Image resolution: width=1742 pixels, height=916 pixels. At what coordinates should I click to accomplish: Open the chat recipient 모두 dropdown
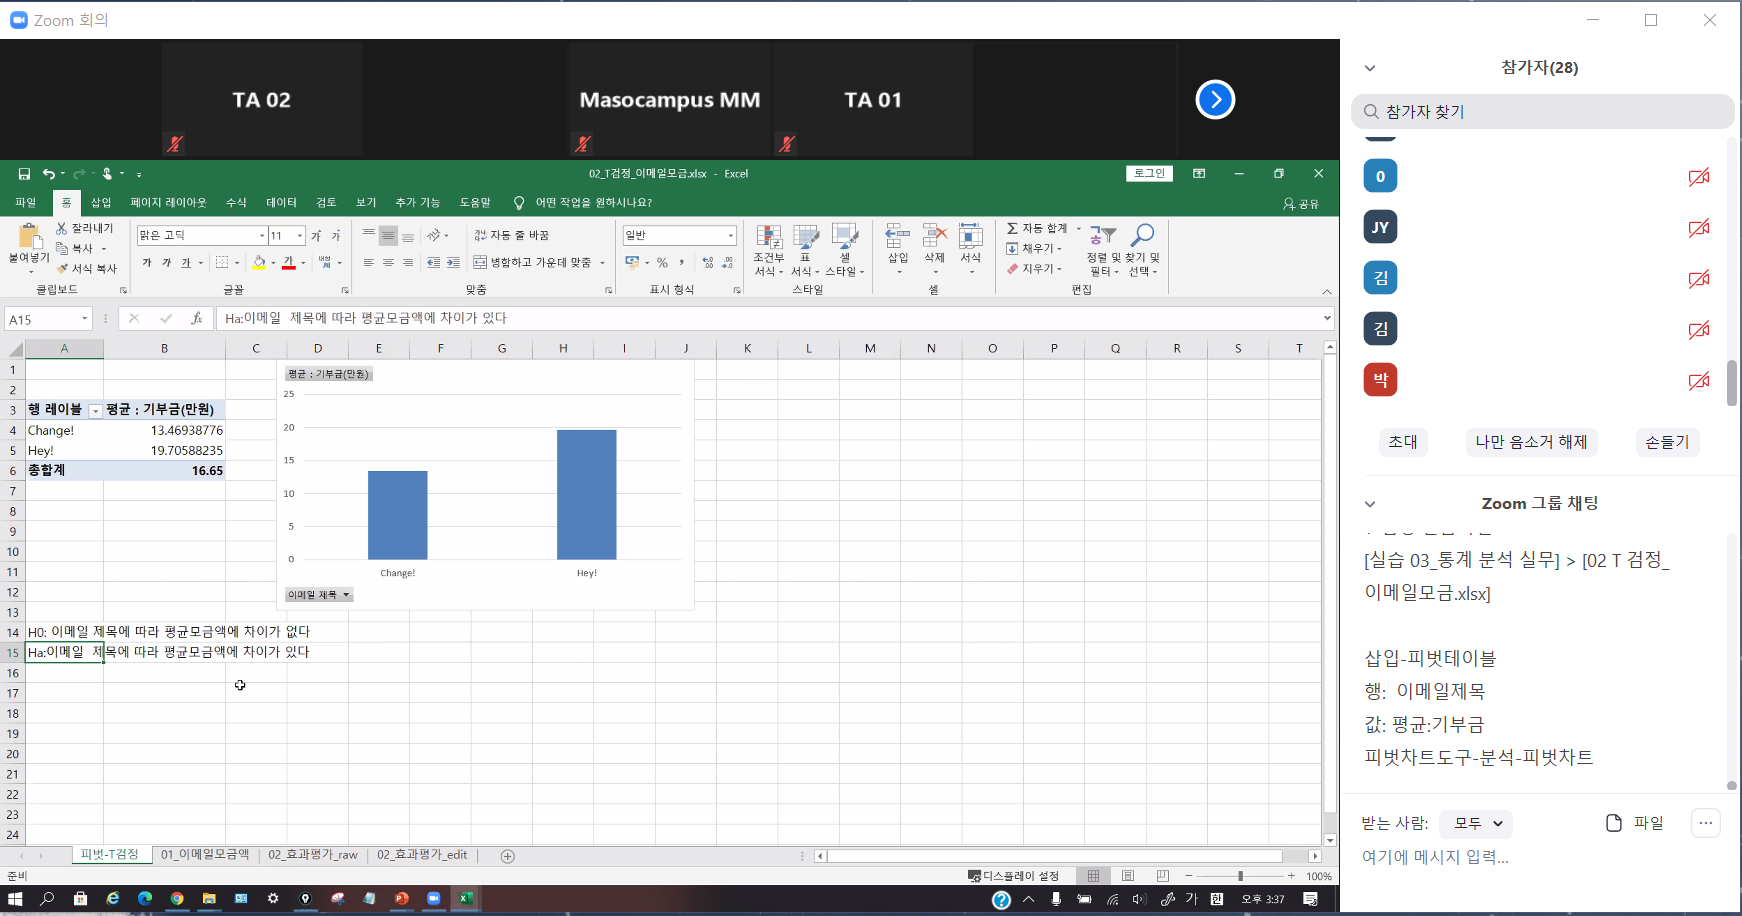point(1477,823)
